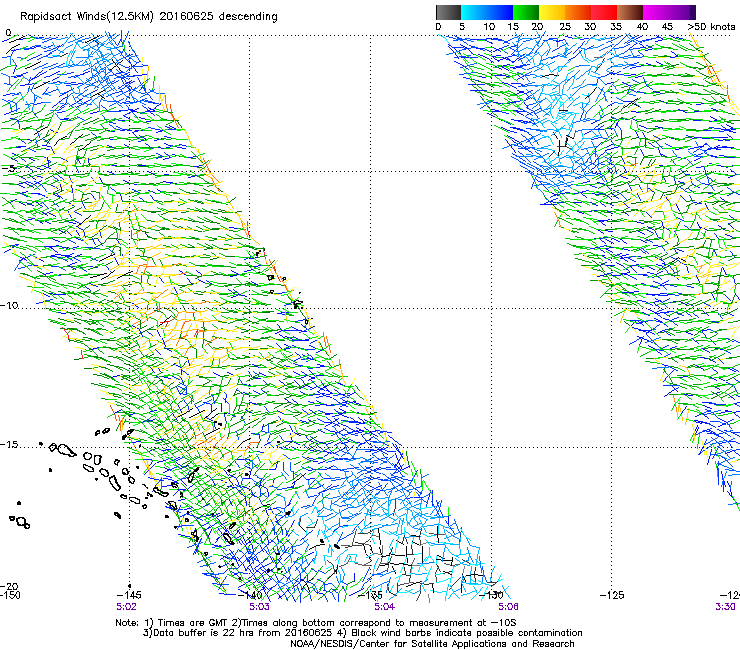This screenshot has height=650, width=740.
Task: Click the gray 0-5 knots legend swatch
Action: tap(448, 12)
